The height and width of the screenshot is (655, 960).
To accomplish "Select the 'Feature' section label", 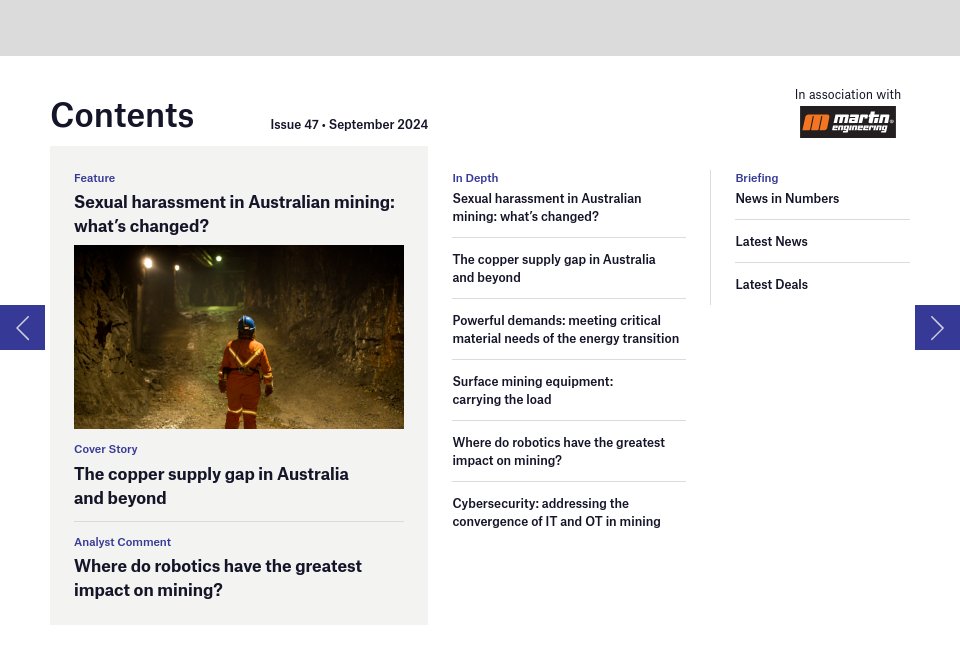I will click(x=94, y=178).
